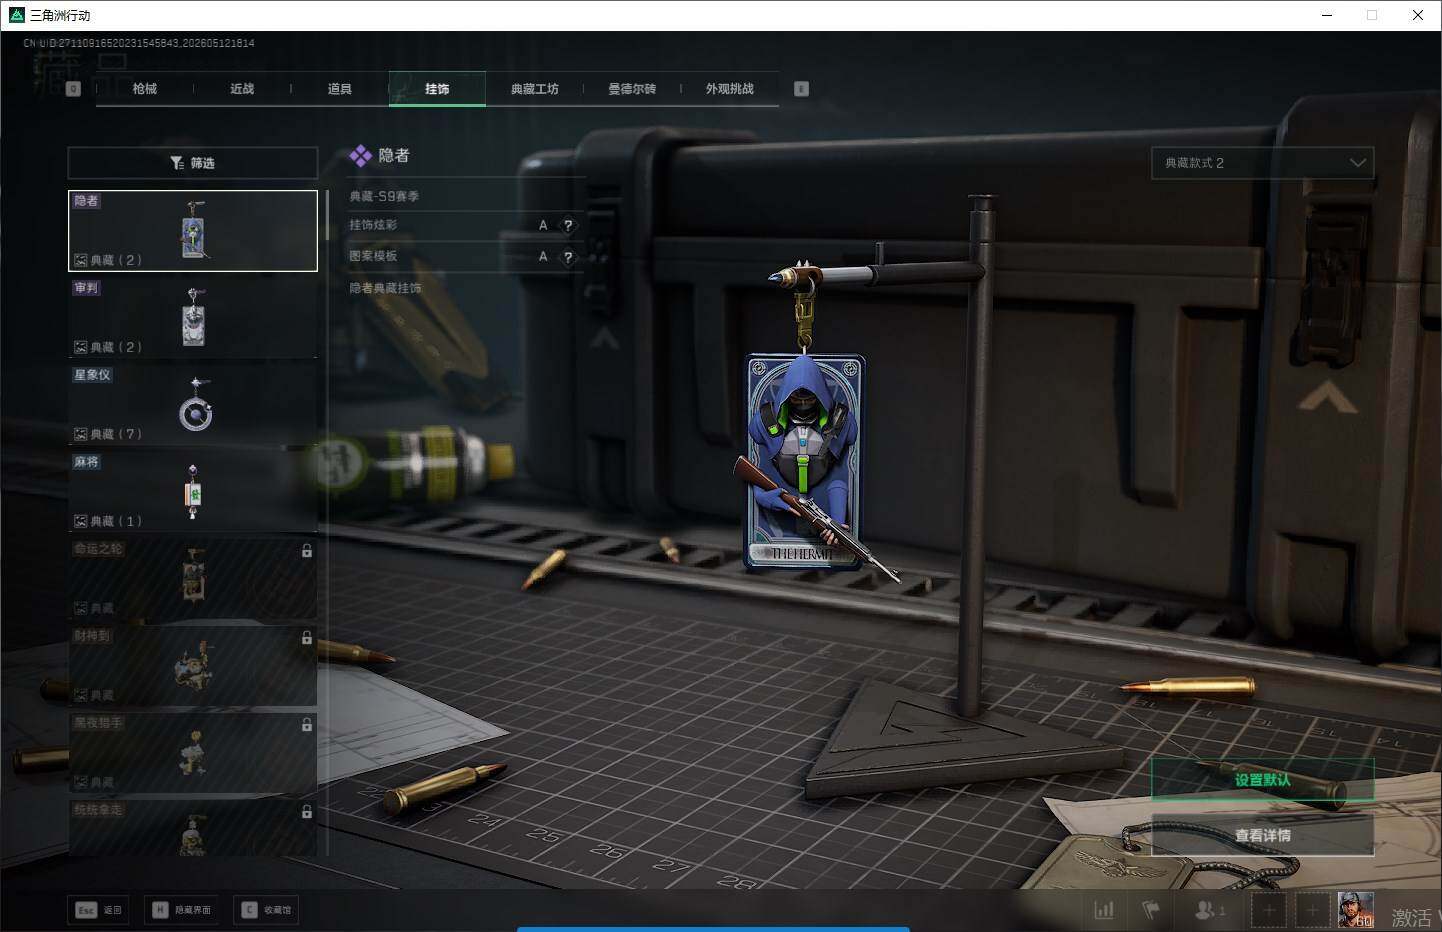The width and height of the screenshot is (1442, 932).
Task: Select the locked 命运之轮 charm
Action: 193,579
